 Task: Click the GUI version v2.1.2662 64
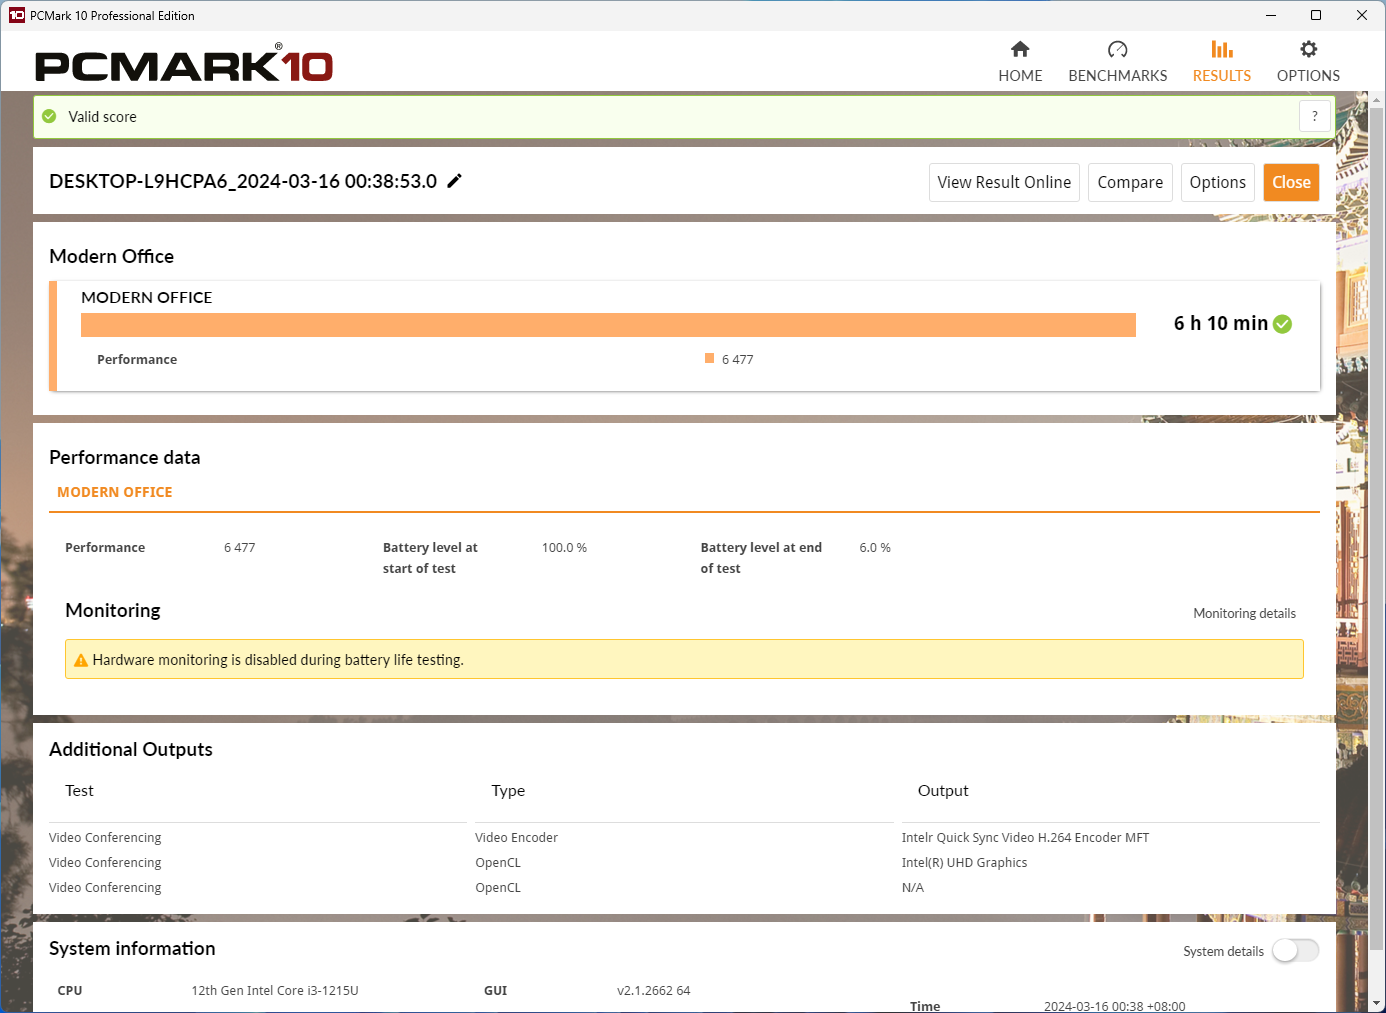pos(653,990)
